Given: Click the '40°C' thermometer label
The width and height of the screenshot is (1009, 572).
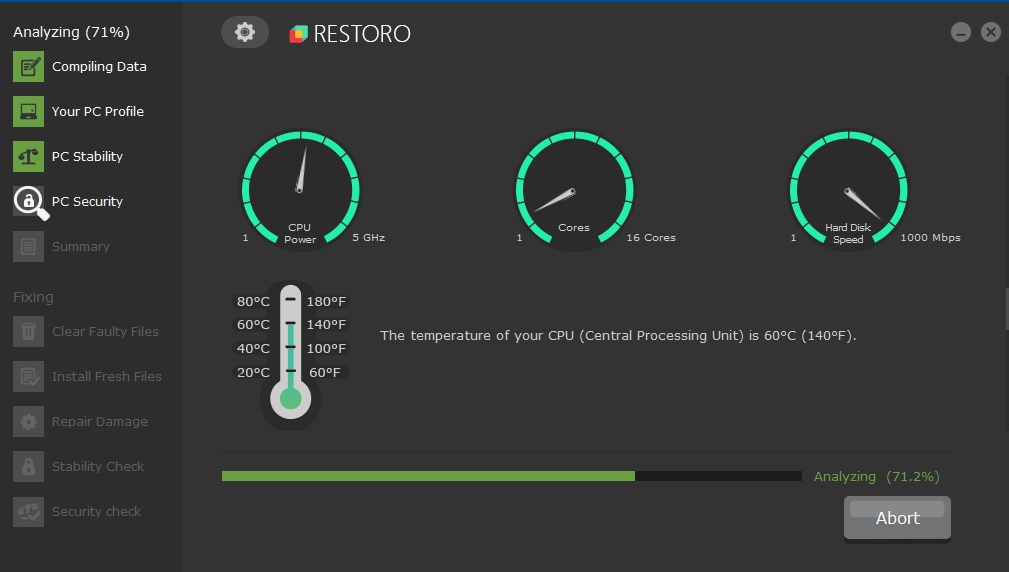Looking at the screenshot, I should pos(253,348).
